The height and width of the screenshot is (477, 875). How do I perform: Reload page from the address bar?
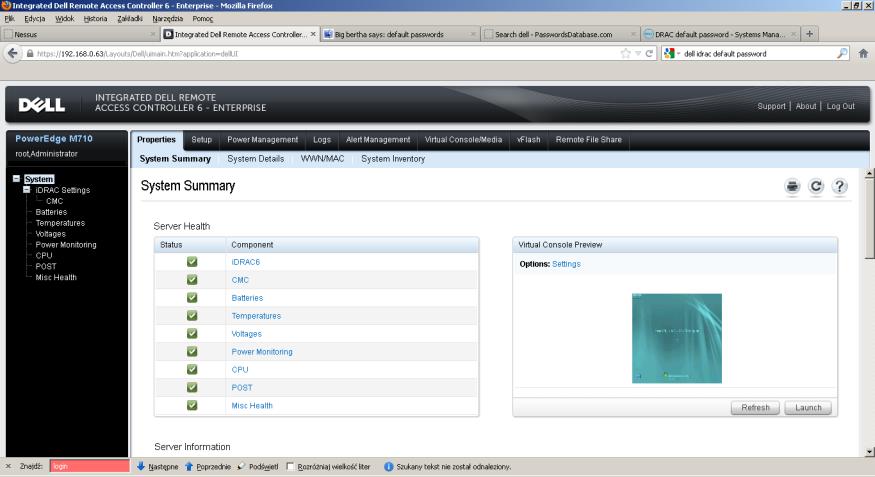pos(649,54)
